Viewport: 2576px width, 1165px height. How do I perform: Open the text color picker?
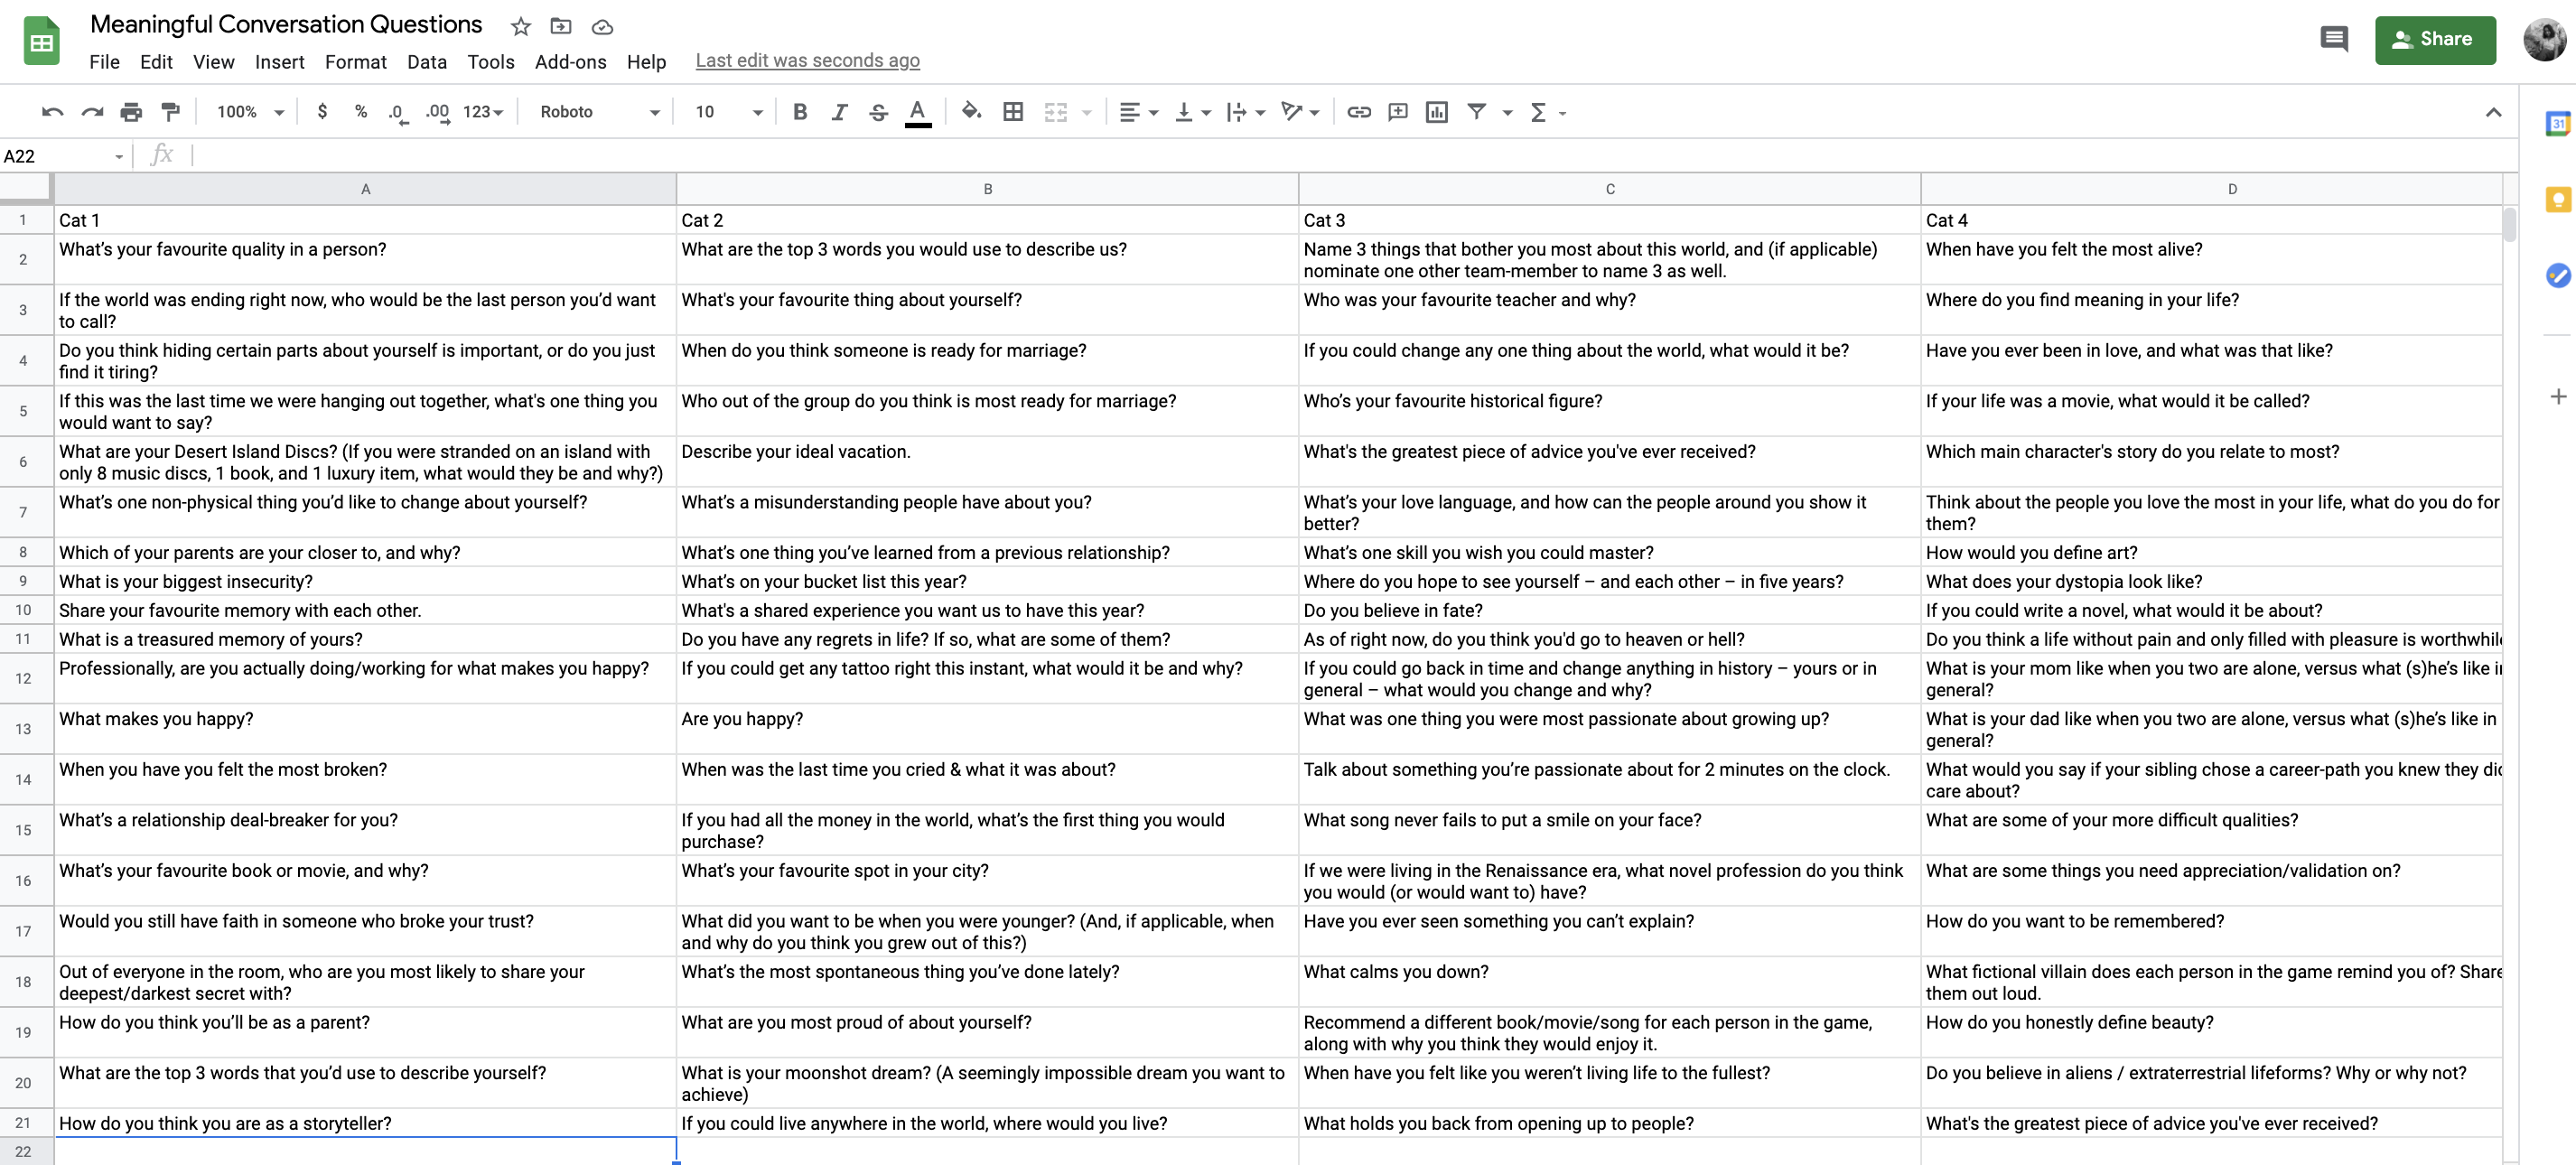pyautogui.click(x=917, y=112)
